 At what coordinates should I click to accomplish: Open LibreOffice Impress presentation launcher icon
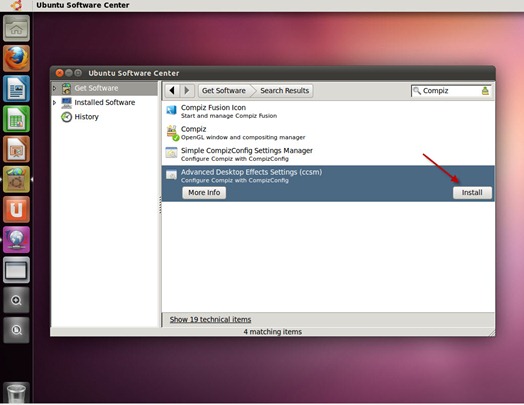16,149
